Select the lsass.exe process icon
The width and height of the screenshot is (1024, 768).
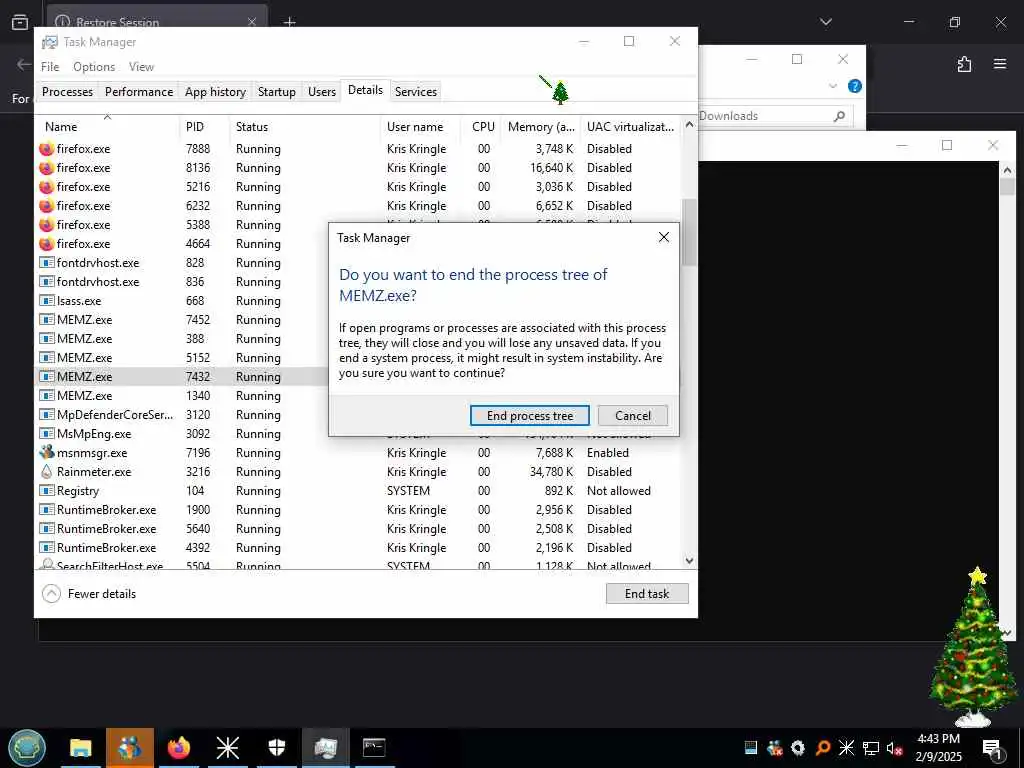[x=46, y=300]
